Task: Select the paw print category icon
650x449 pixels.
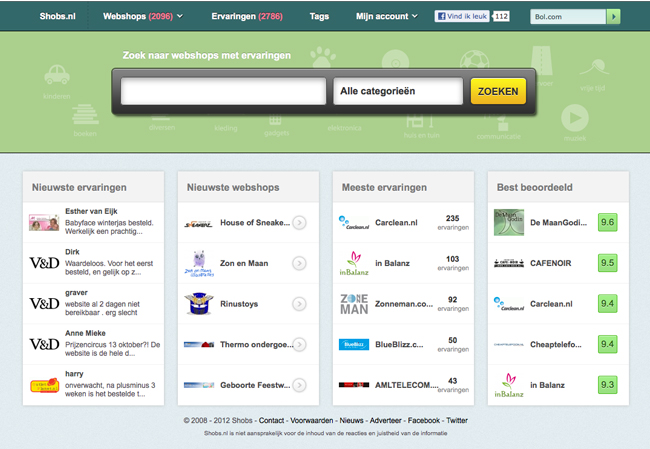Action: click(323, 57)
